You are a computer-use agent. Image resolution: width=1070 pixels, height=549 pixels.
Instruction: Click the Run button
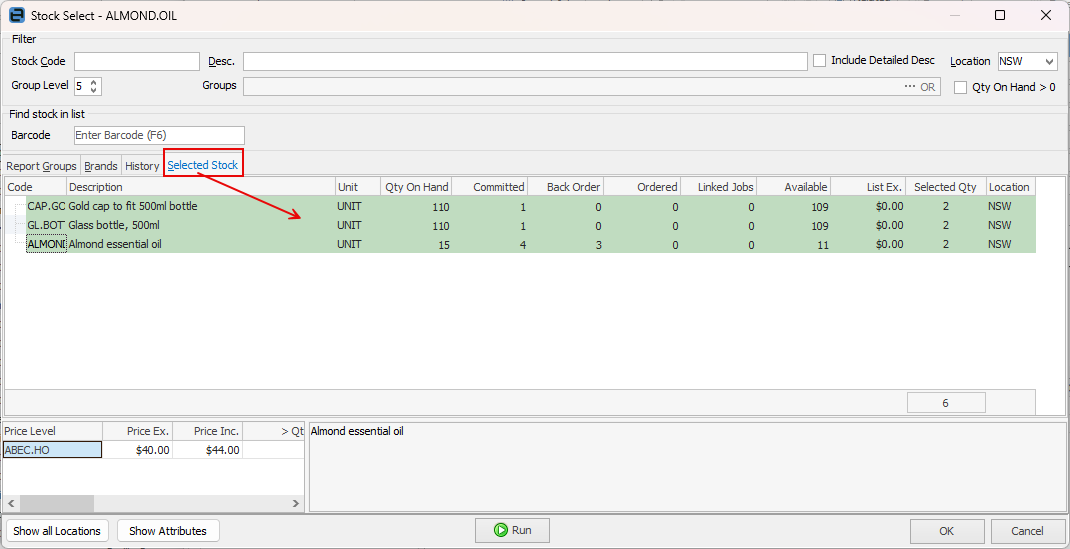tap(512, 530)
